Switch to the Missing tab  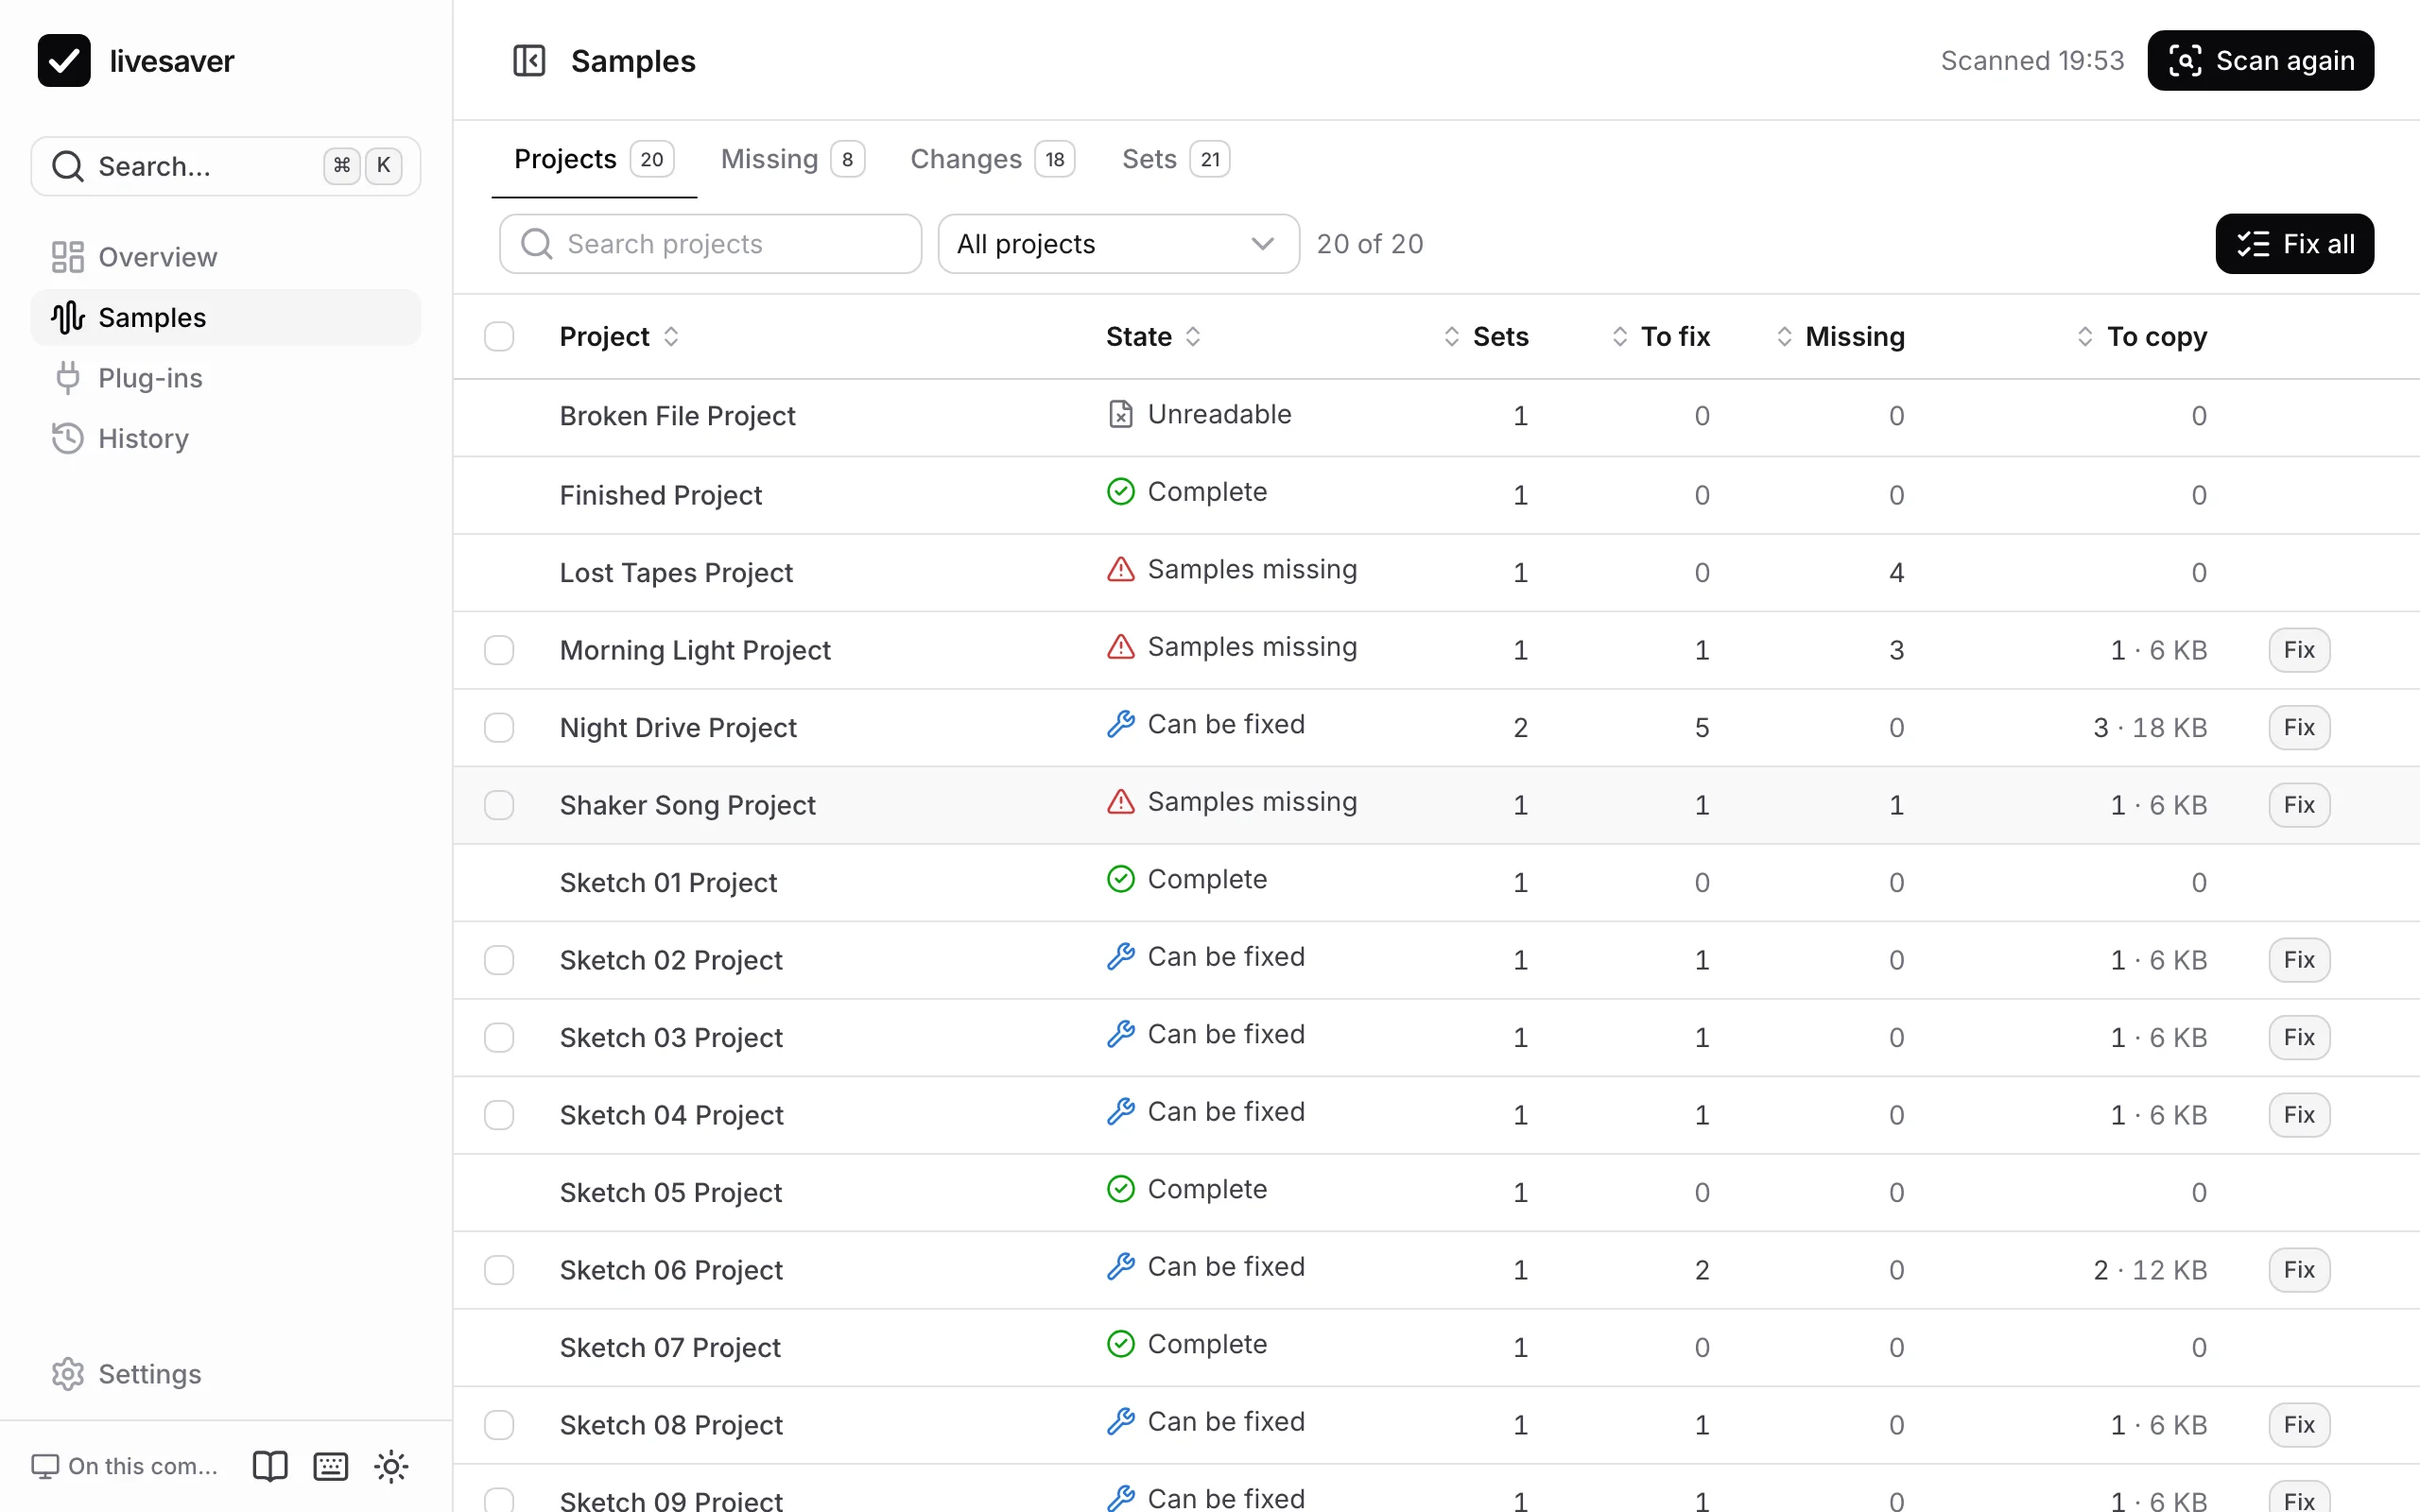(x=793, y=159)
